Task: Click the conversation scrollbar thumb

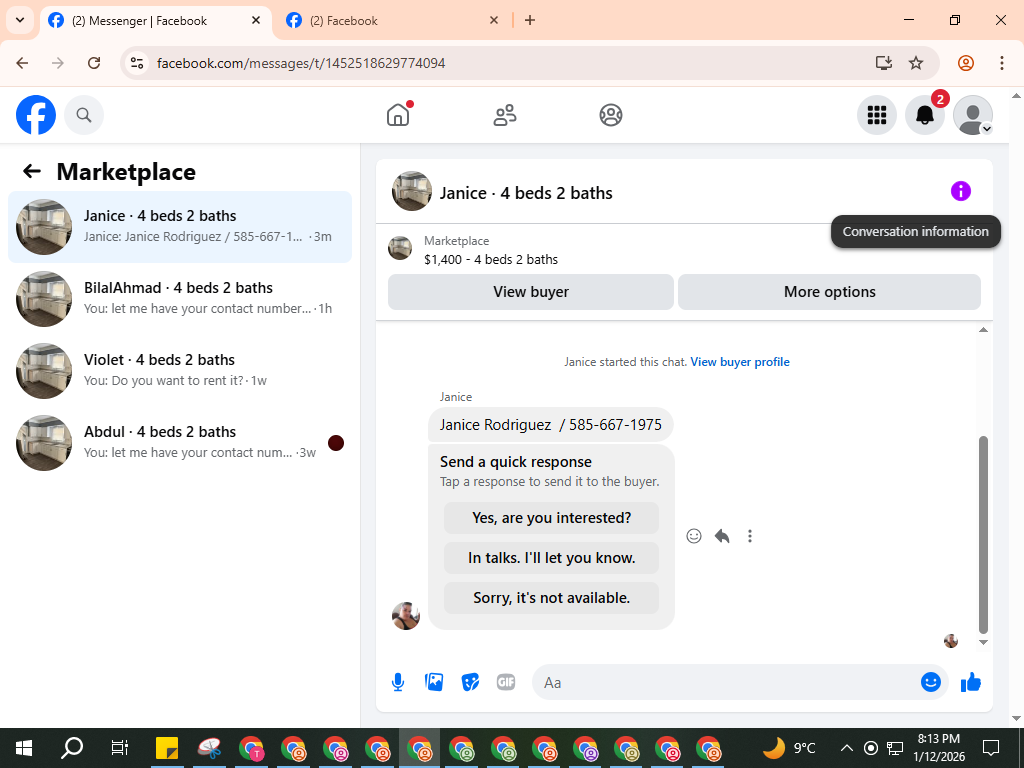Action: pos(983,534)
